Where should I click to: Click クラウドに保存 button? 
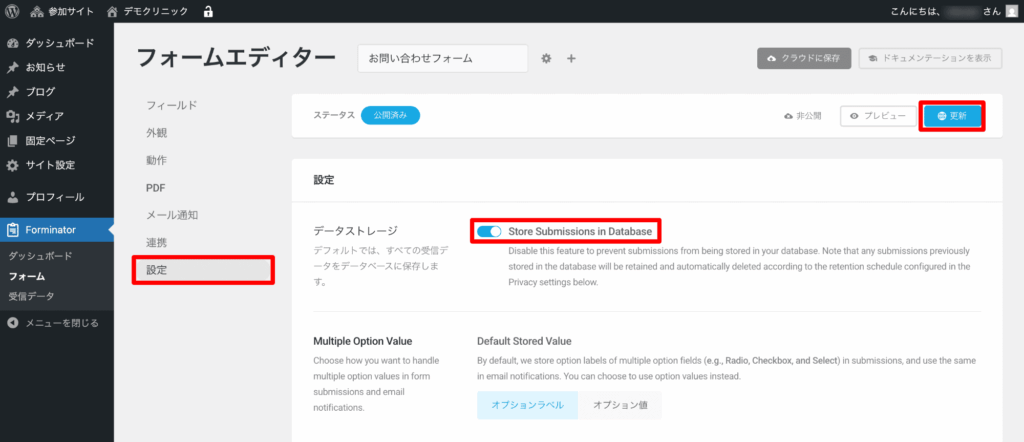point(803,59)
